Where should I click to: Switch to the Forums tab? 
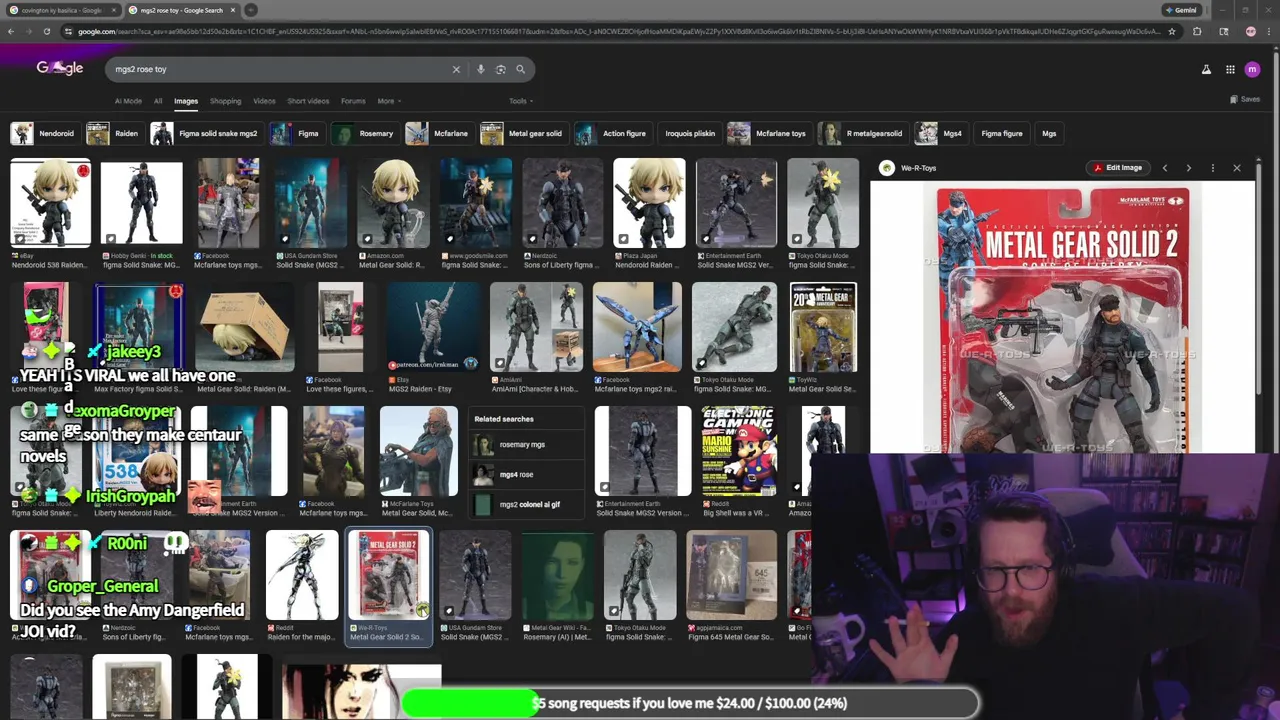tap(353, 101)
